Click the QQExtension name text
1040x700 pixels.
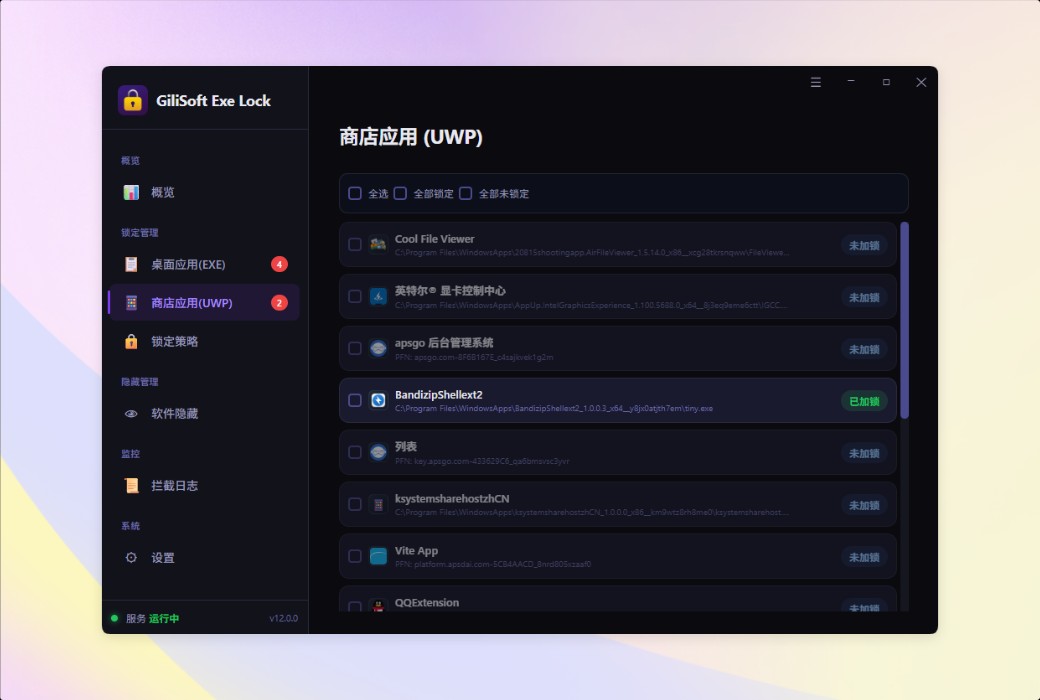pyautogui.click(x=426, y=602)
